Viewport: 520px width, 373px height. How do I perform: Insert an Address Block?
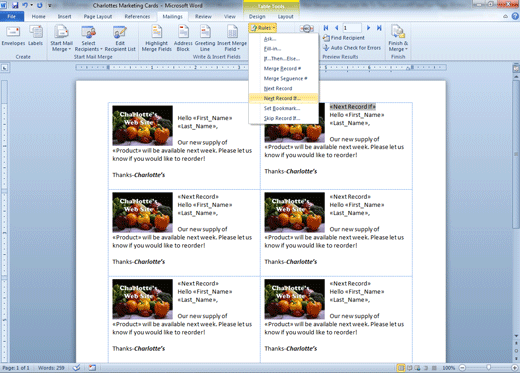point(183,39)
